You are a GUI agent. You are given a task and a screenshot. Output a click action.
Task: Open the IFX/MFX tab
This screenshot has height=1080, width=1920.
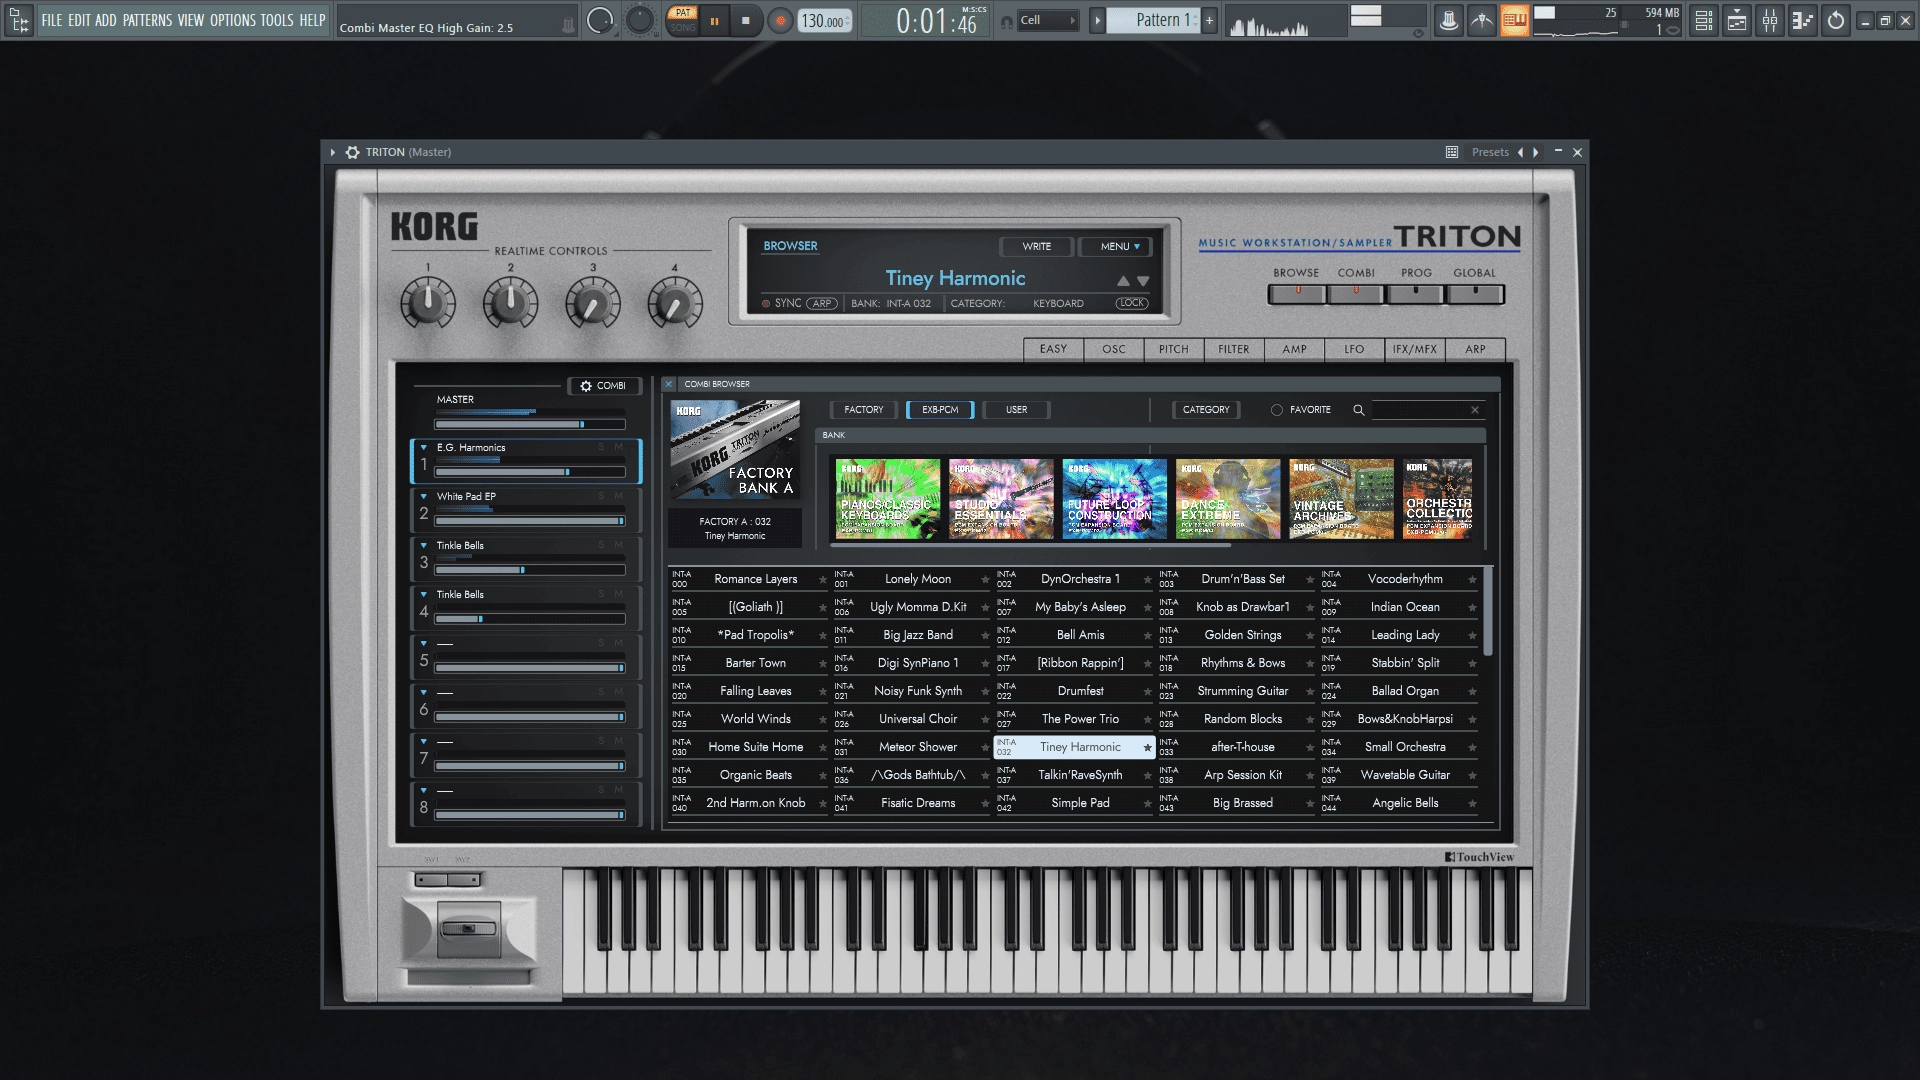[x=1415, y=350]
